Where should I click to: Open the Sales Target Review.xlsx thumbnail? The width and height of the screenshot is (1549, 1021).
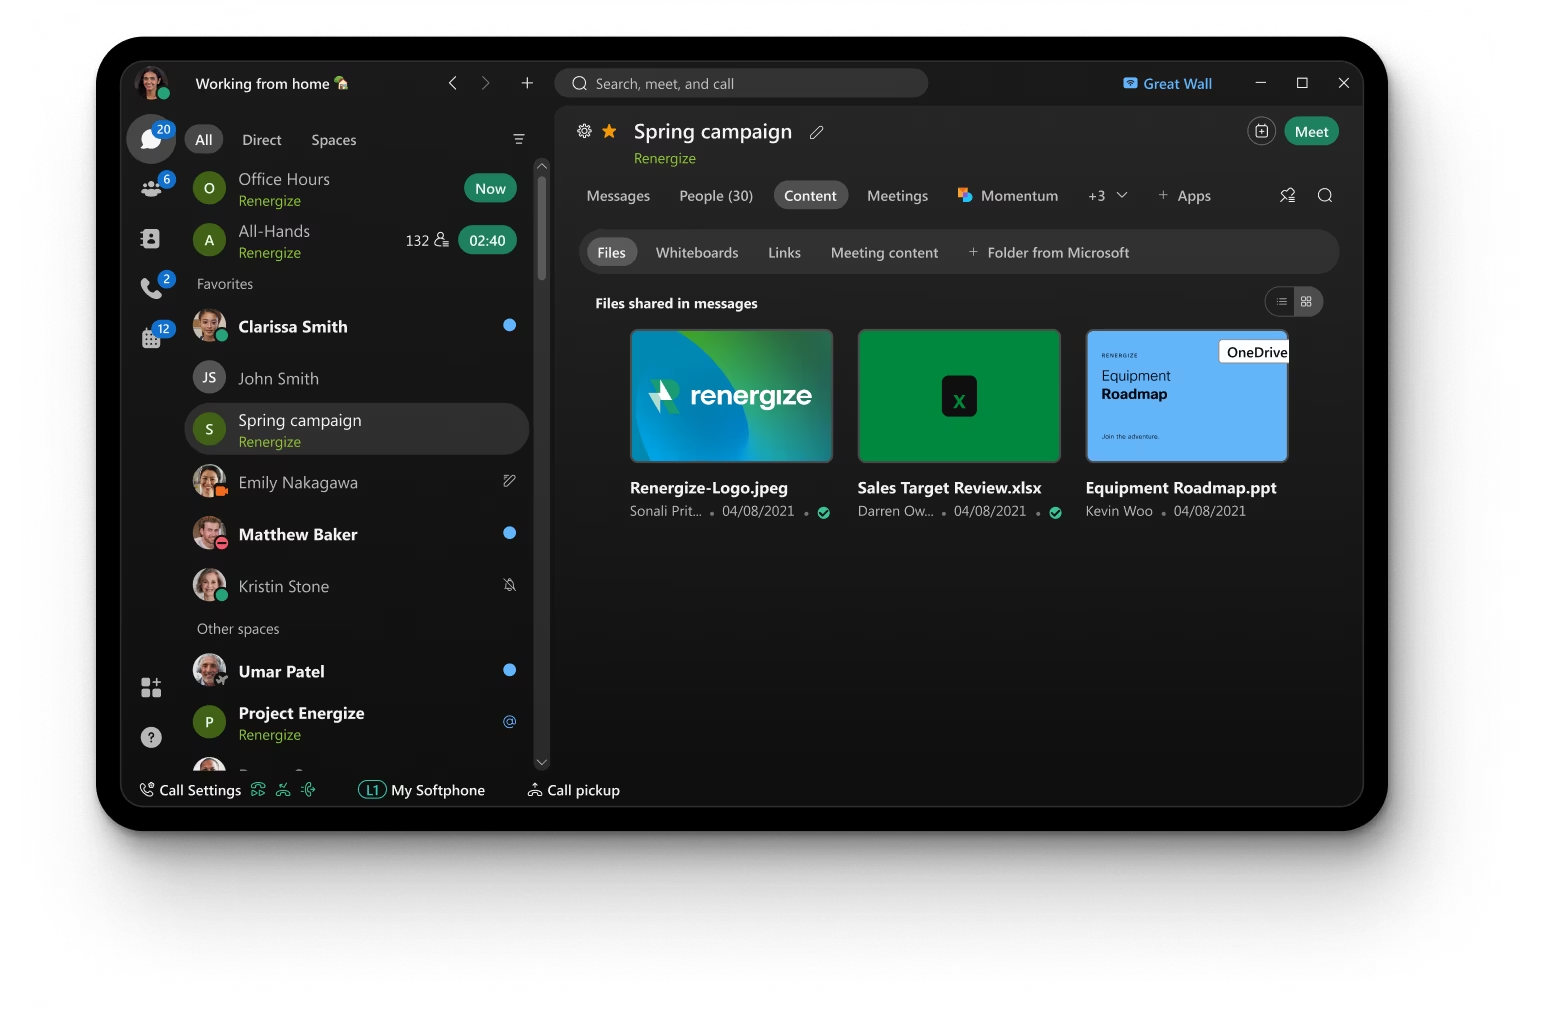point(959,396)
